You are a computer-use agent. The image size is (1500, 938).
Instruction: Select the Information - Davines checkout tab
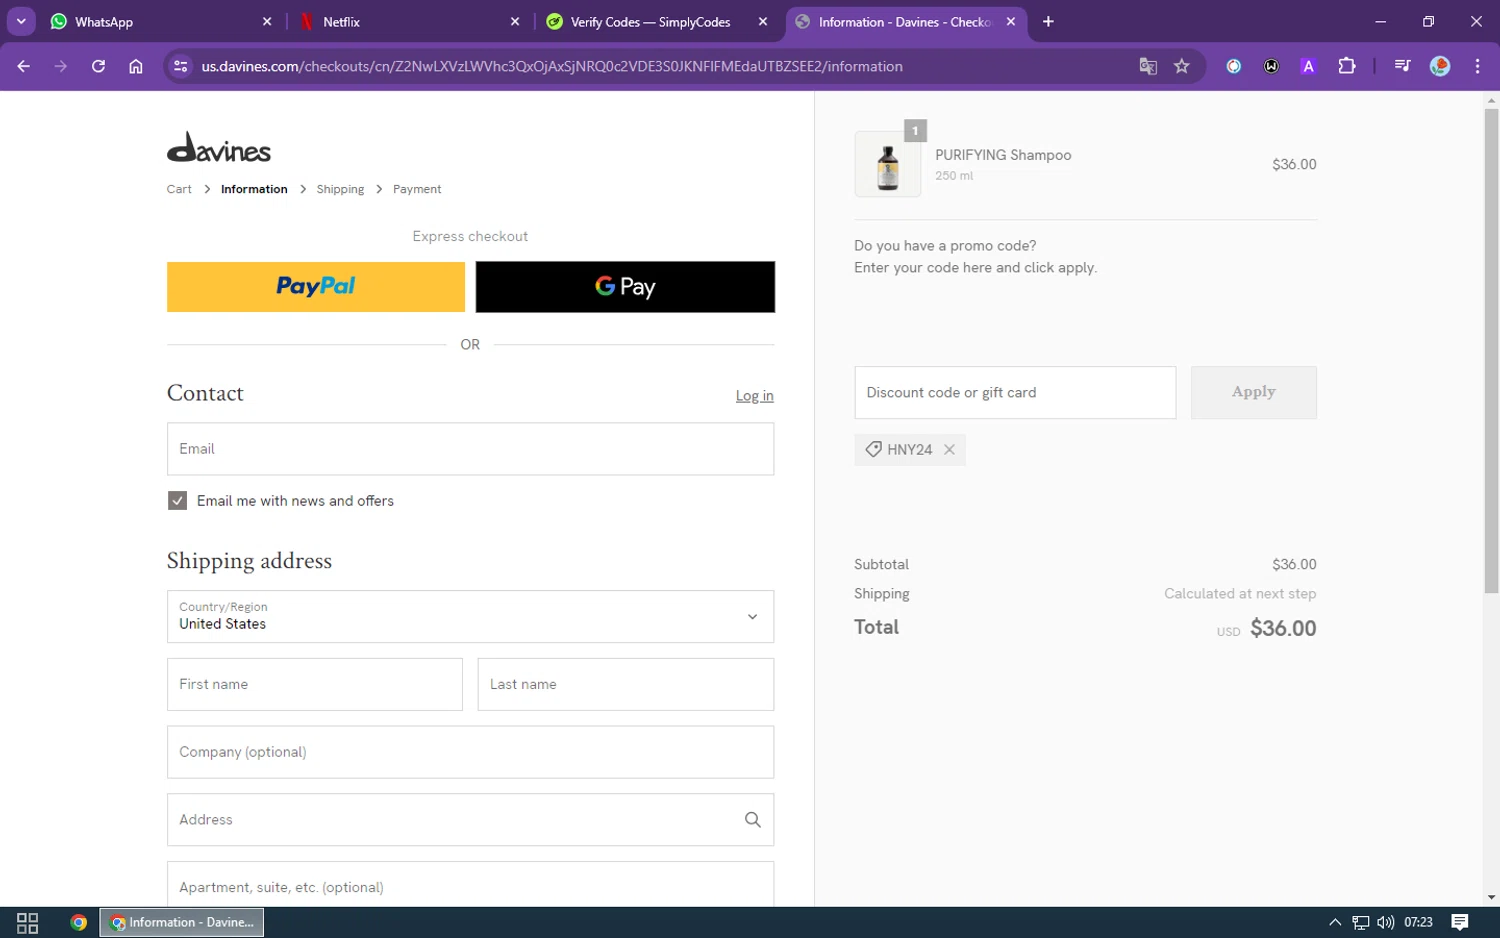tap(905, 21)
